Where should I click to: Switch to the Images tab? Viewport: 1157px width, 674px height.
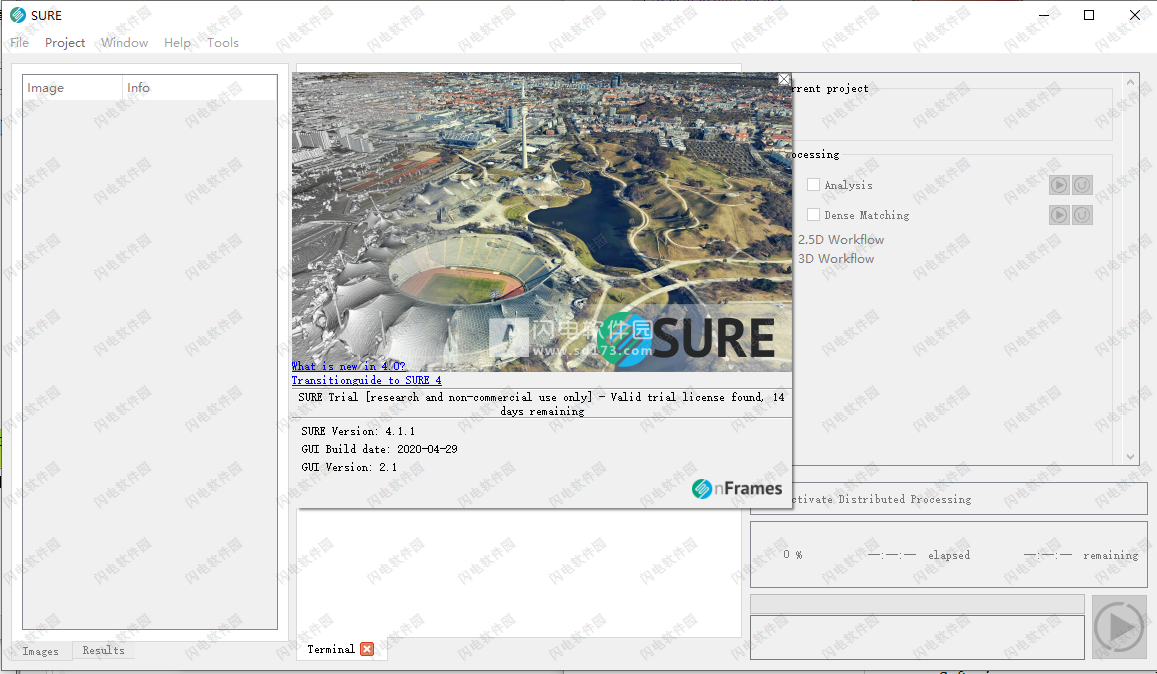(41, 651)
